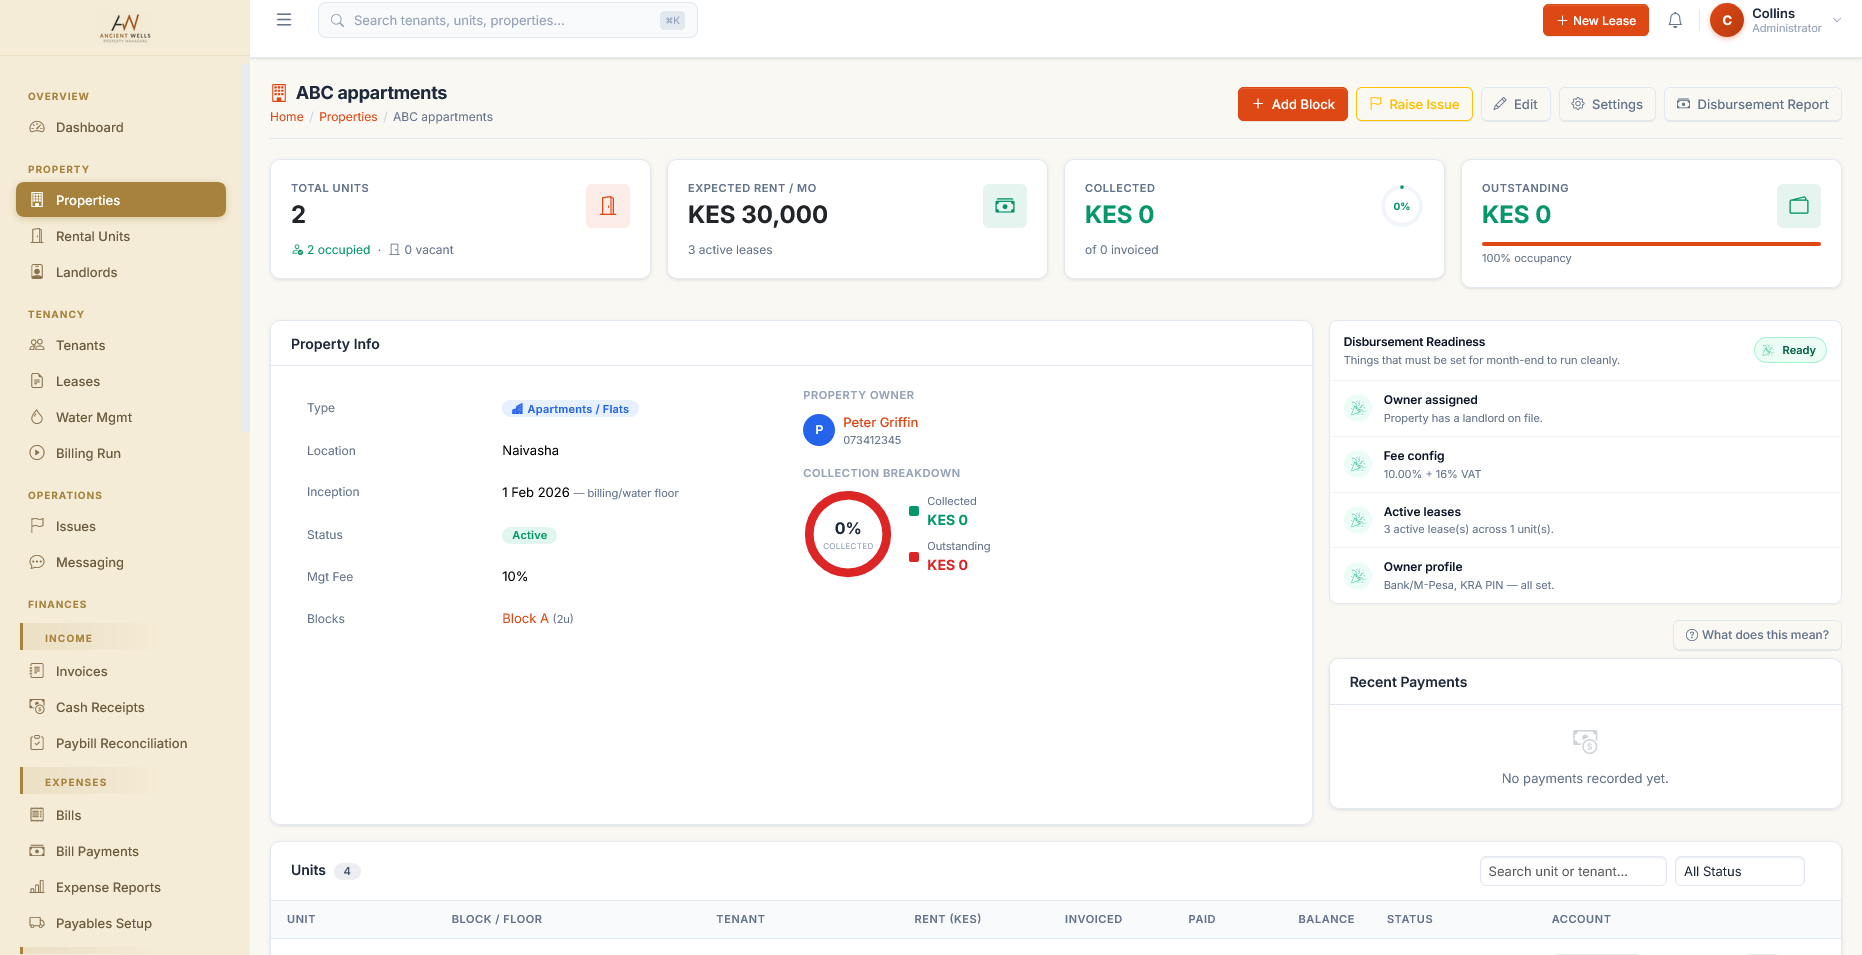Click the Total Units door icon
The image size is (1862, 955).
[x=608, y=206]
